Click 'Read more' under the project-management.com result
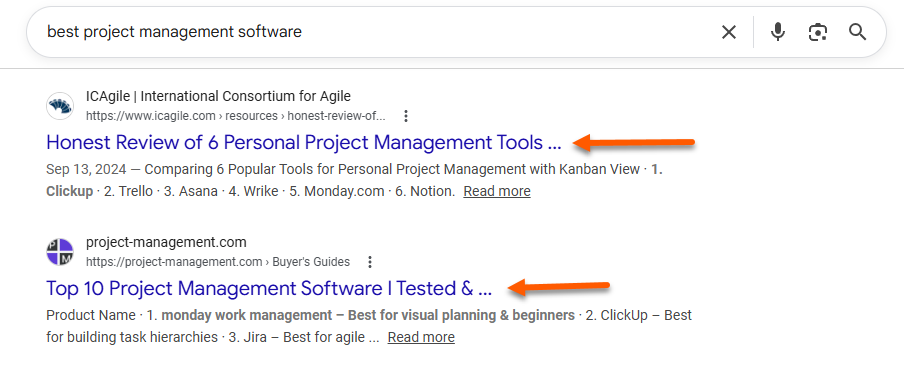The width and height of the screenshot is (904, 370). click(421, 337)
